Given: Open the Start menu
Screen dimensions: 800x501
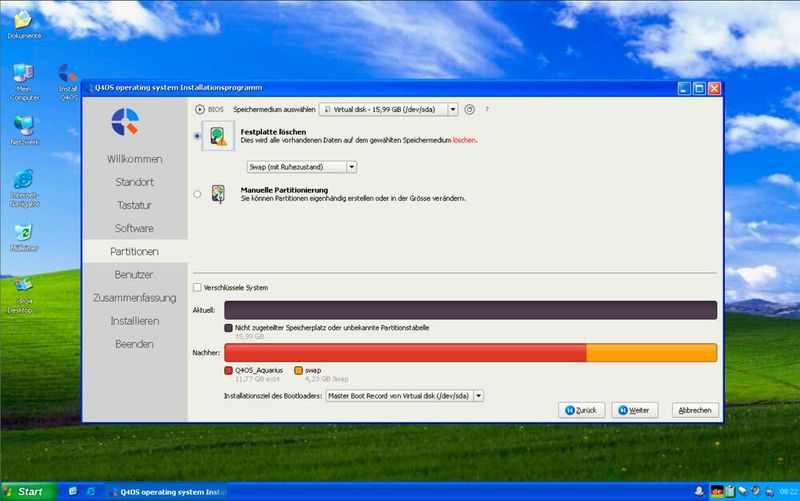Looking at the screenshot, I should 28,492.
